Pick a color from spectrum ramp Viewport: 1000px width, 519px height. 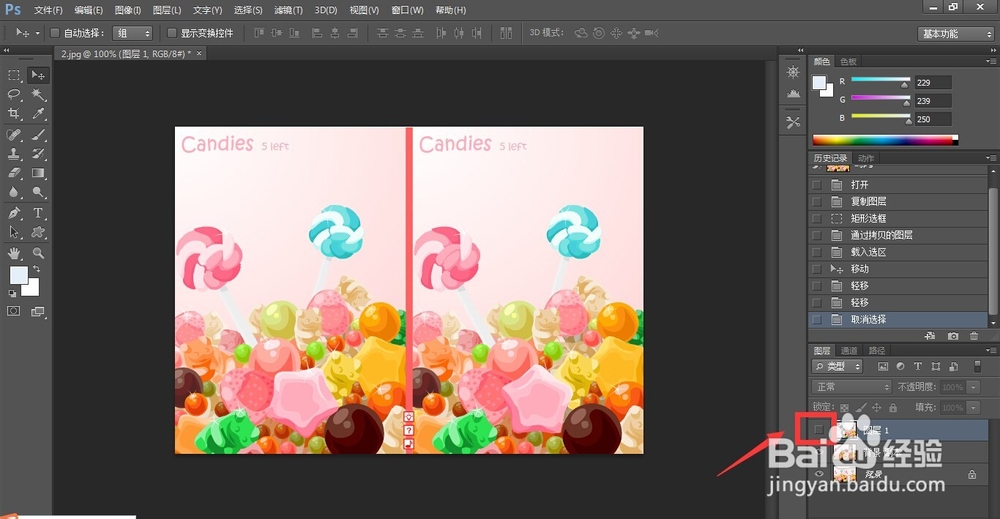885,140
